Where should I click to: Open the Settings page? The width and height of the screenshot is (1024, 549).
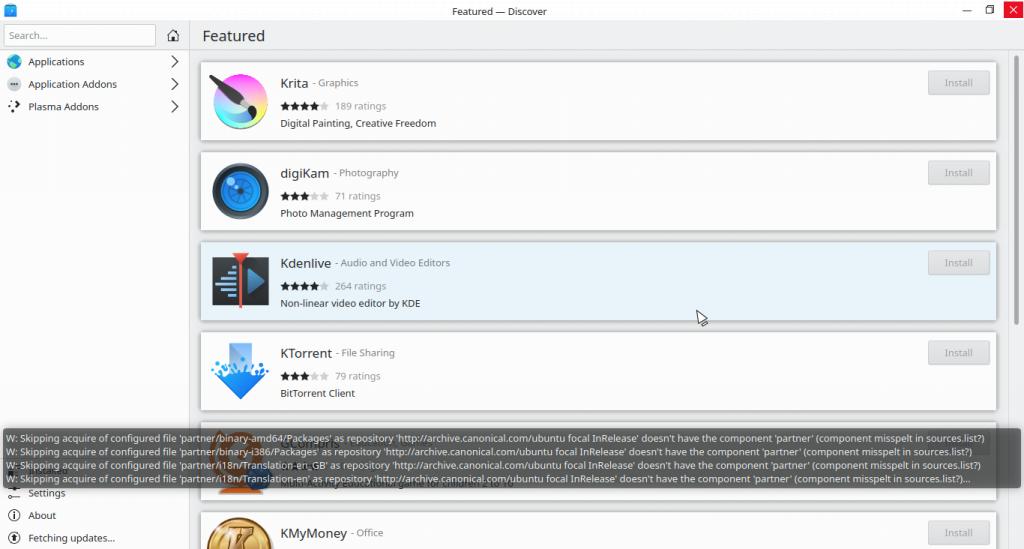tap(93, 494)
